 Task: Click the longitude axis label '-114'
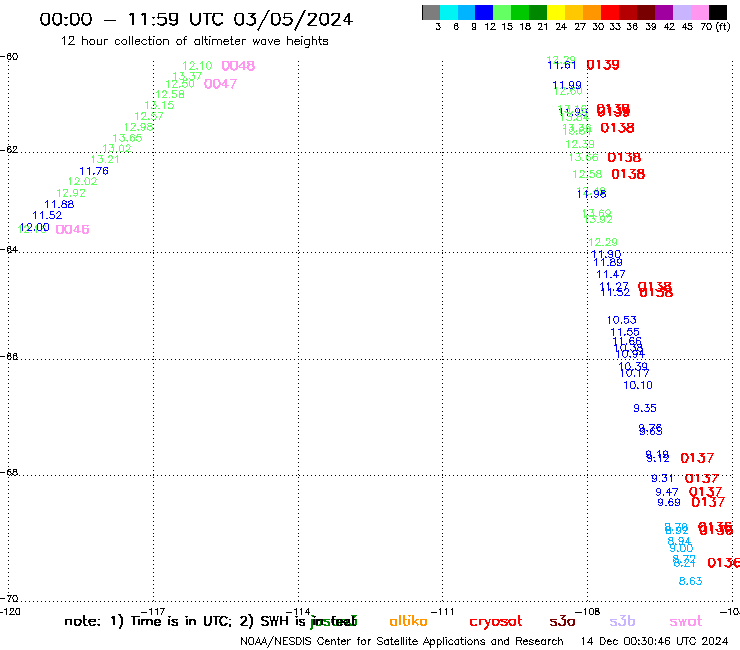coord(298,611)
